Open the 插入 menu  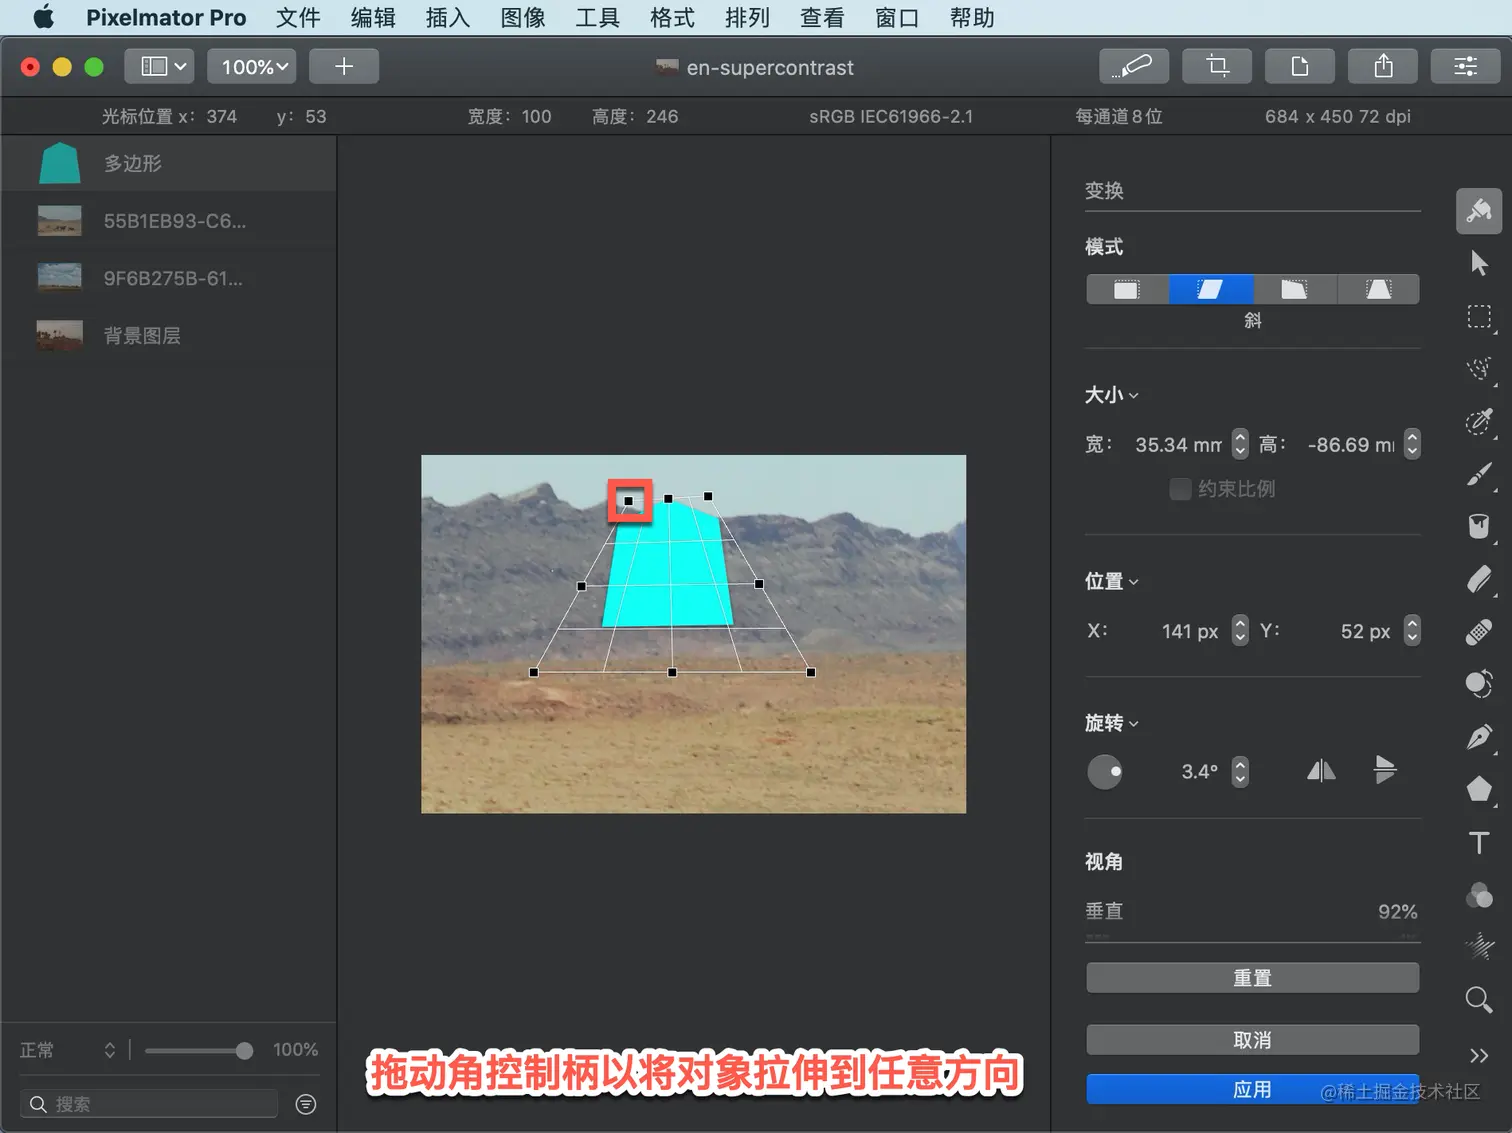pos(447,17)
